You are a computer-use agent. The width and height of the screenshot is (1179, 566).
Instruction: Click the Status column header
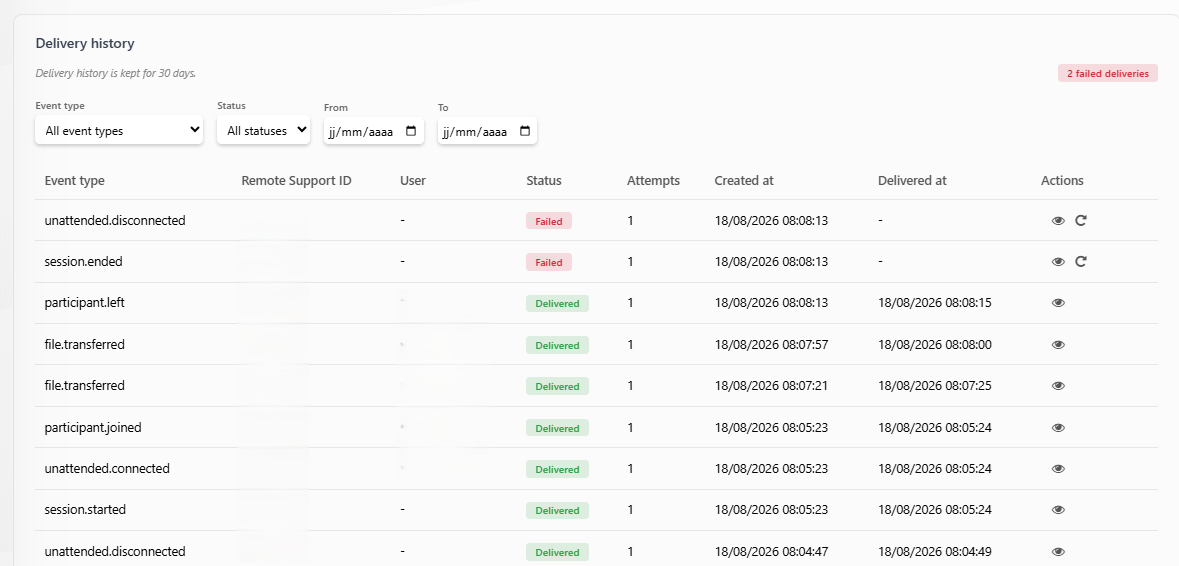tap(544, 180)
